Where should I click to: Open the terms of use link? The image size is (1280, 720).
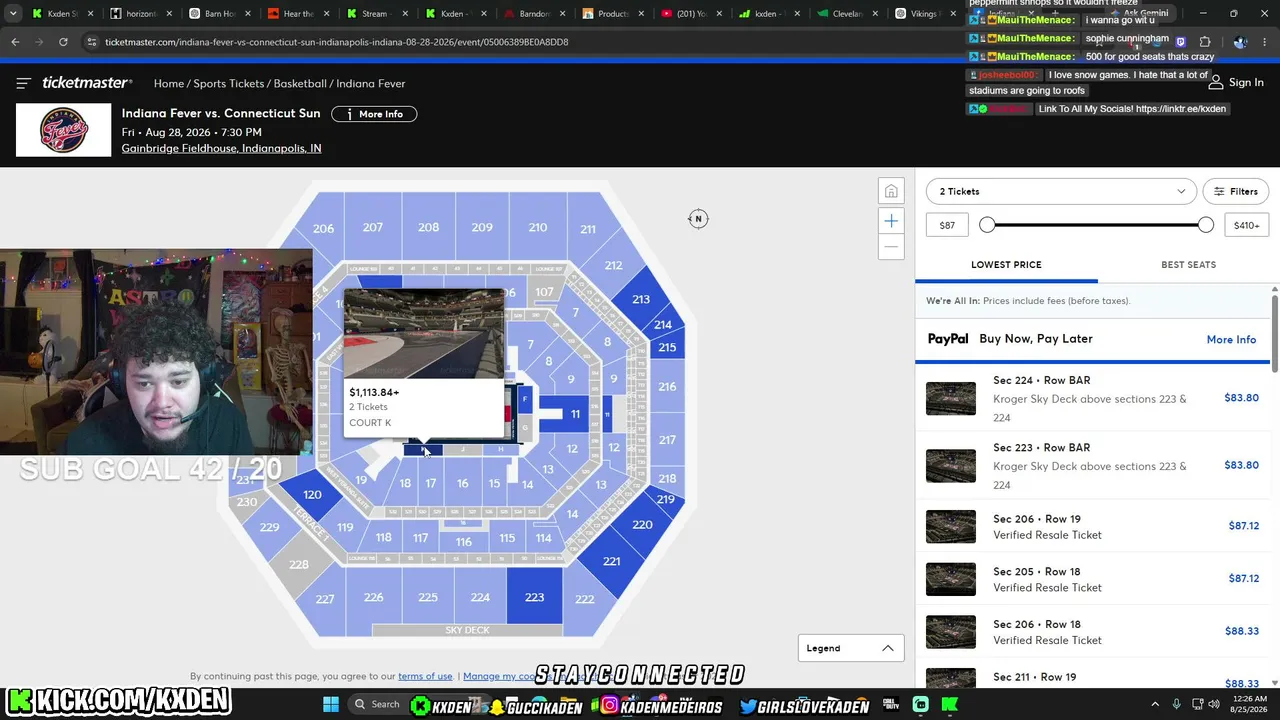point(425,676)
